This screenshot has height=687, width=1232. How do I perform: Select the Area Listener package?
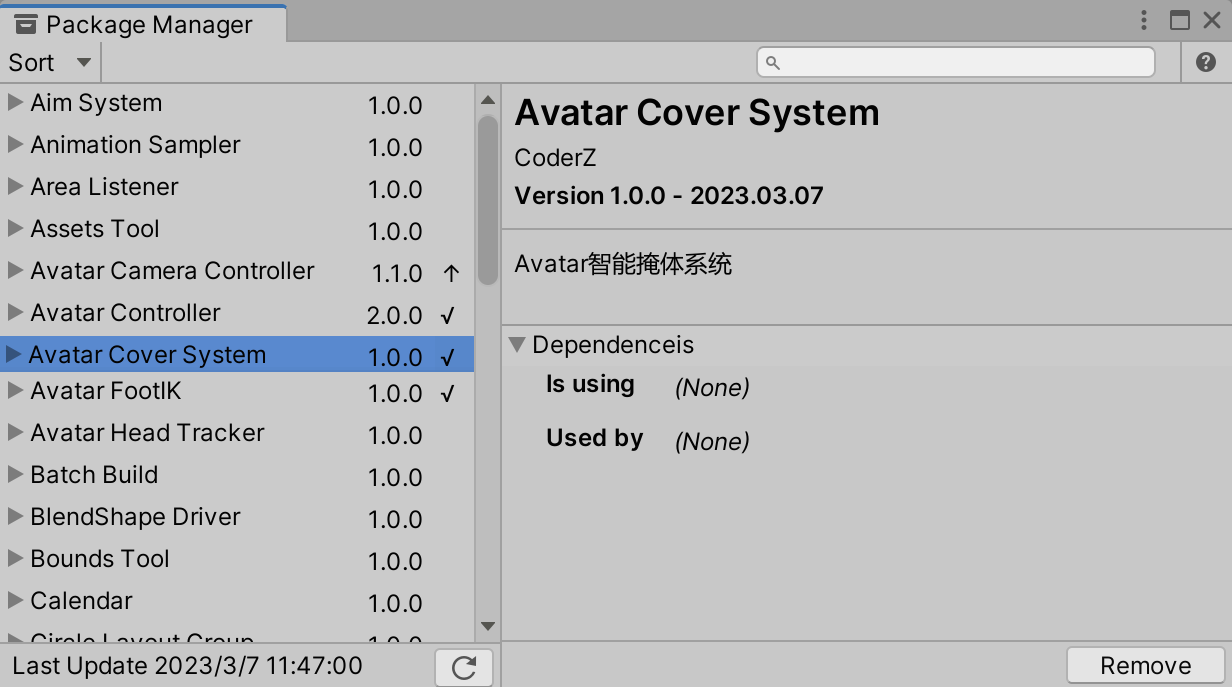[x=237, y=188]
